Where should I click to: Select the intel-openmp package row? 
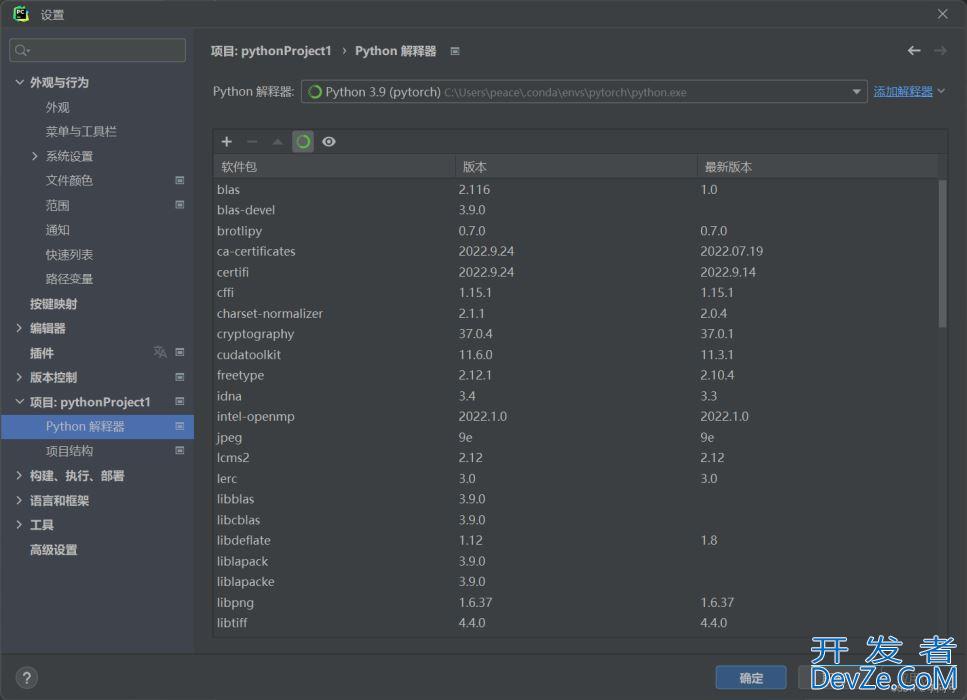[575, 416]
